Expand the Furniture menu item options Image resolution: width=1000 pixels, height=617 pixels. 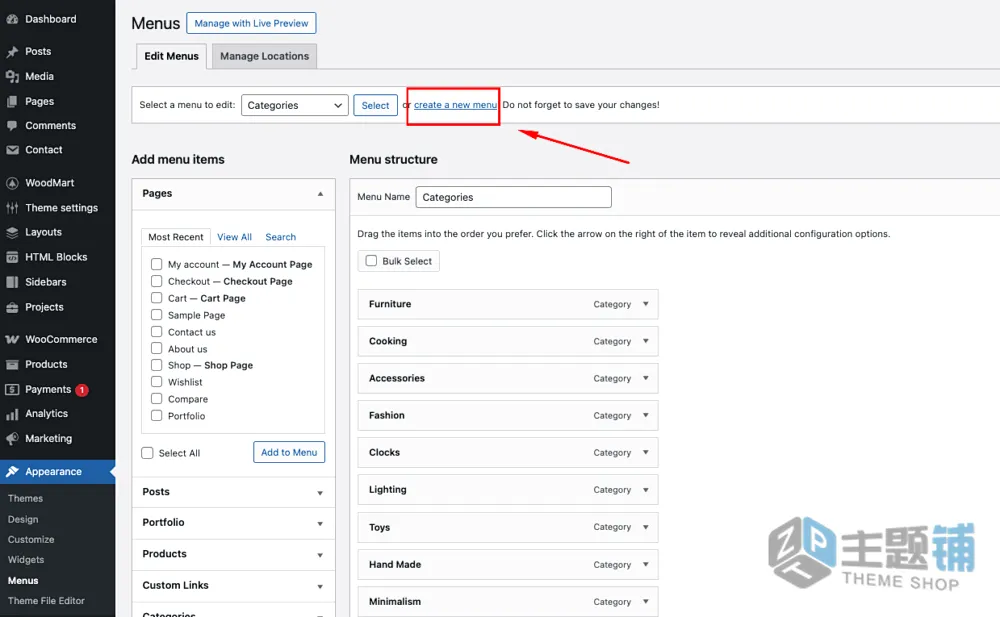coord(645,304)
